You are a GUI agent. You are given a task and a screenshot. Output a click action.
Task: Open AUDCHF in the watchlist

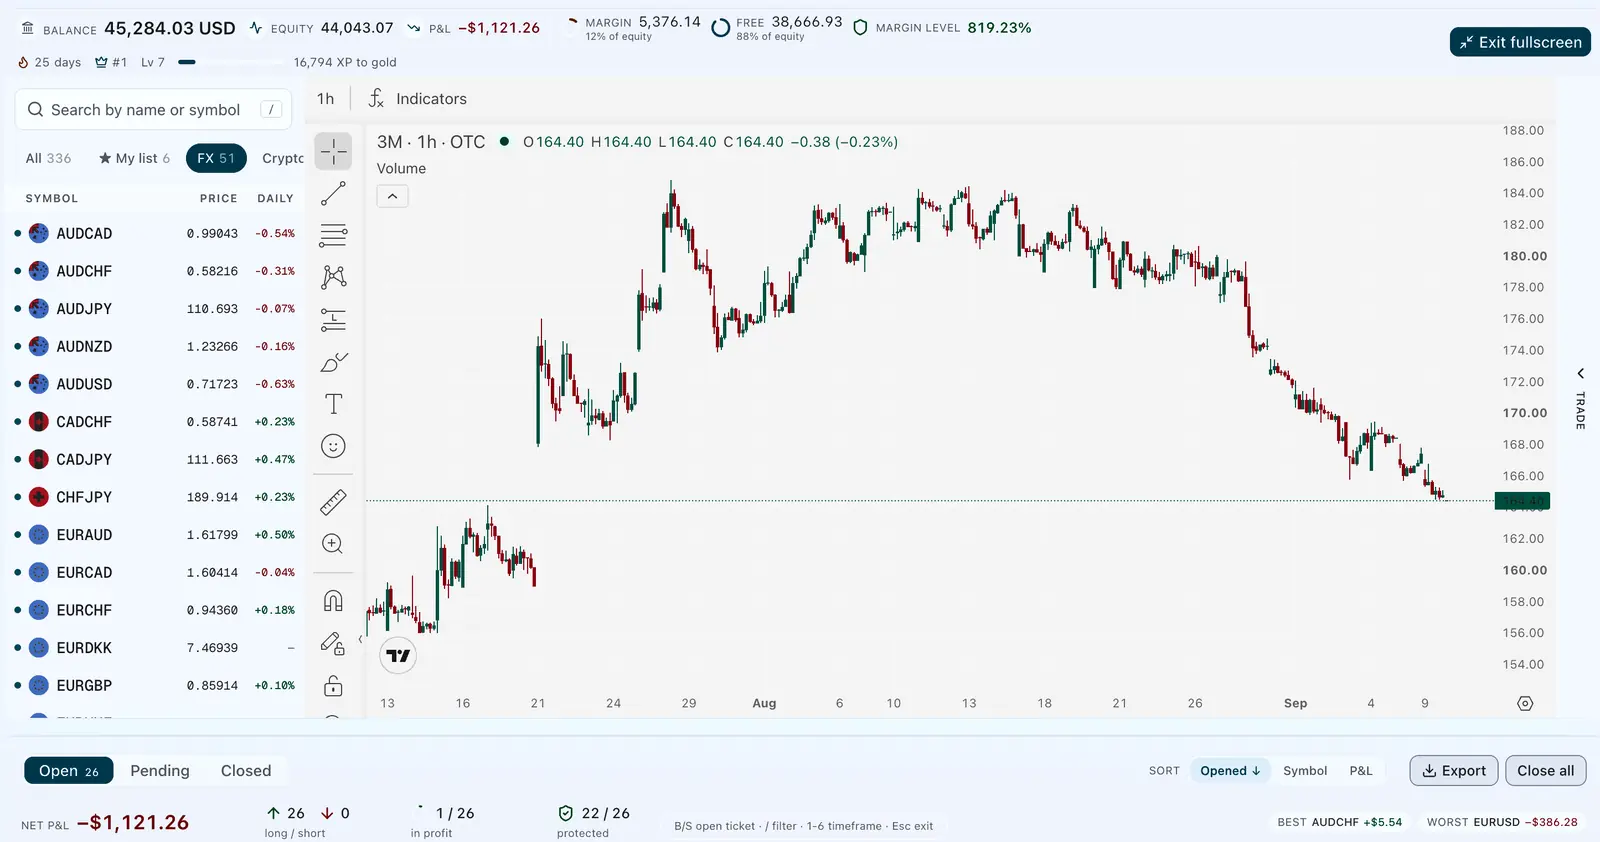[153, 271]
